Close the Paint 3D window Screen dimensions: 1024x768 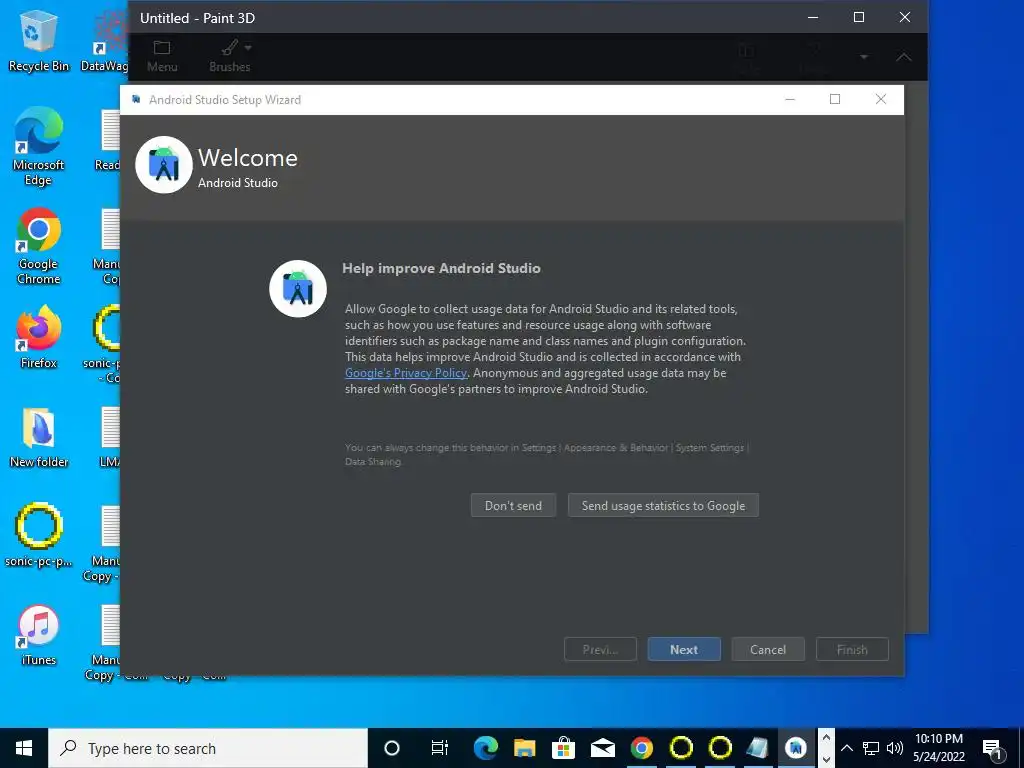(x=904, y=18)
